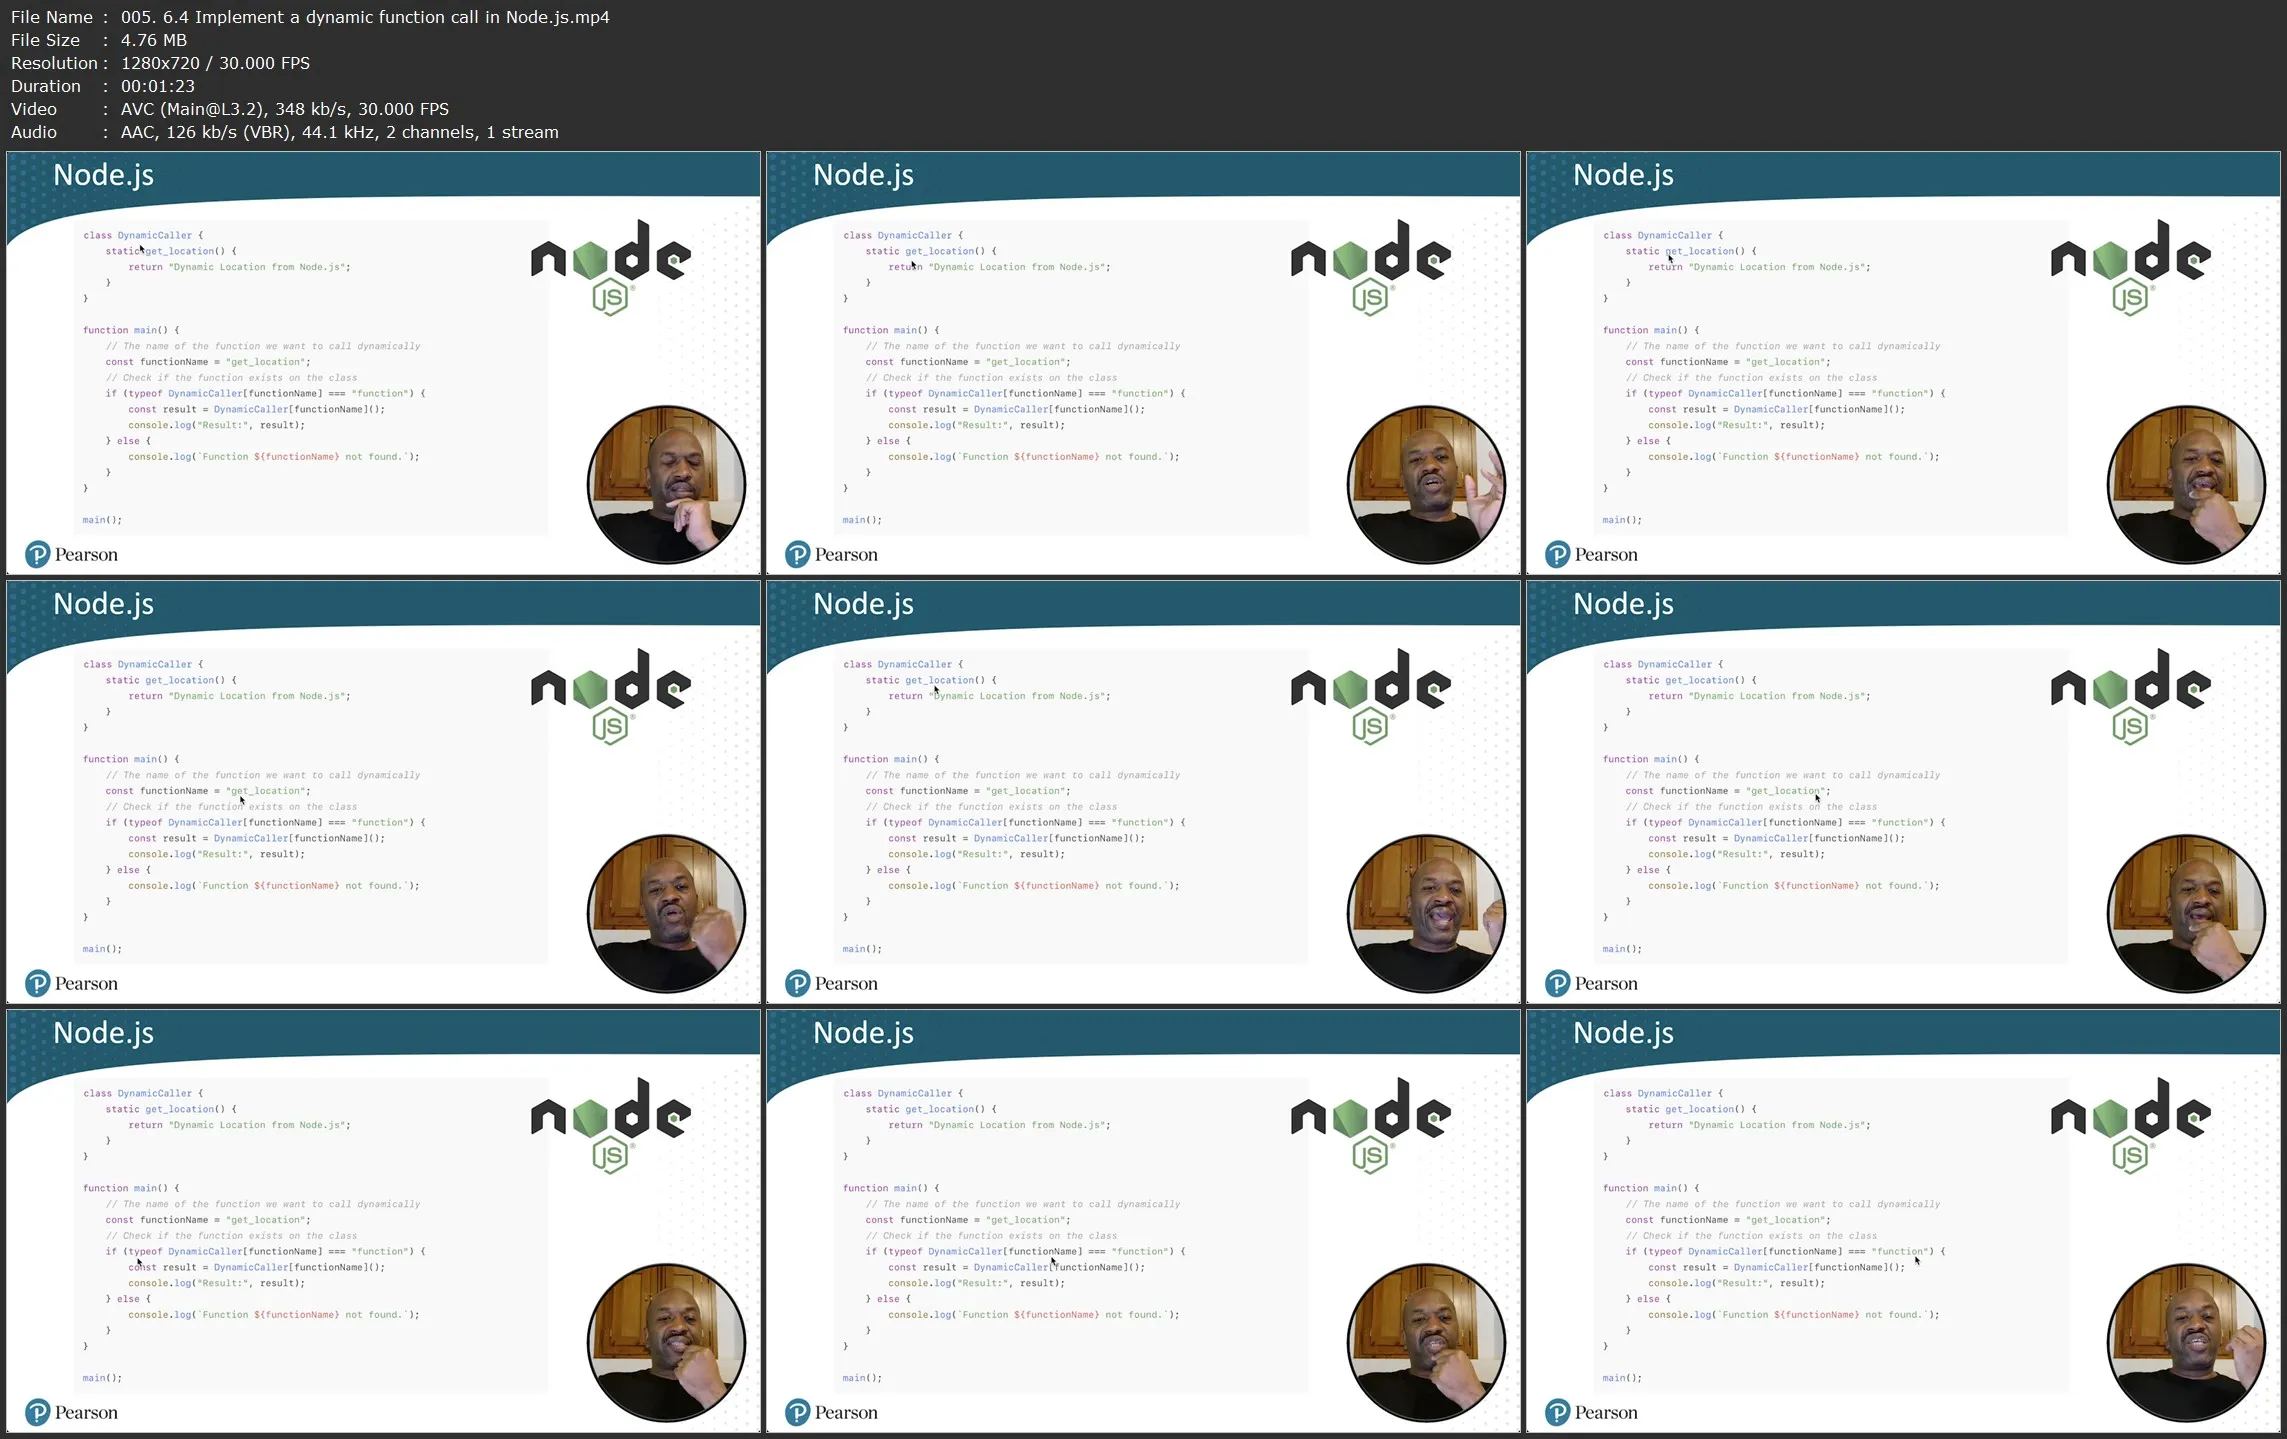
Task: Click the Pearson logo in the bottom-right frame
Action: point(1591,1412)
